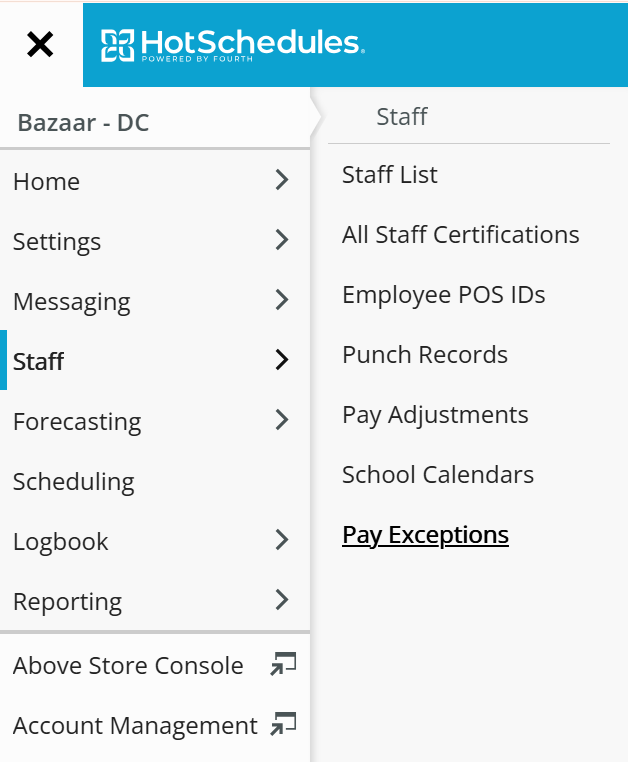The height and width of the screenshot is (762, 628).
Task: Click the external-link icon beside Account Management
Action: 283,724
